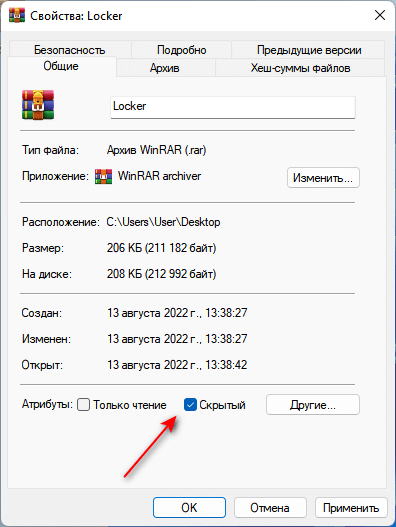Go to the Предыдущие версии tab
The image size is (396, 527).
point(309,50)
